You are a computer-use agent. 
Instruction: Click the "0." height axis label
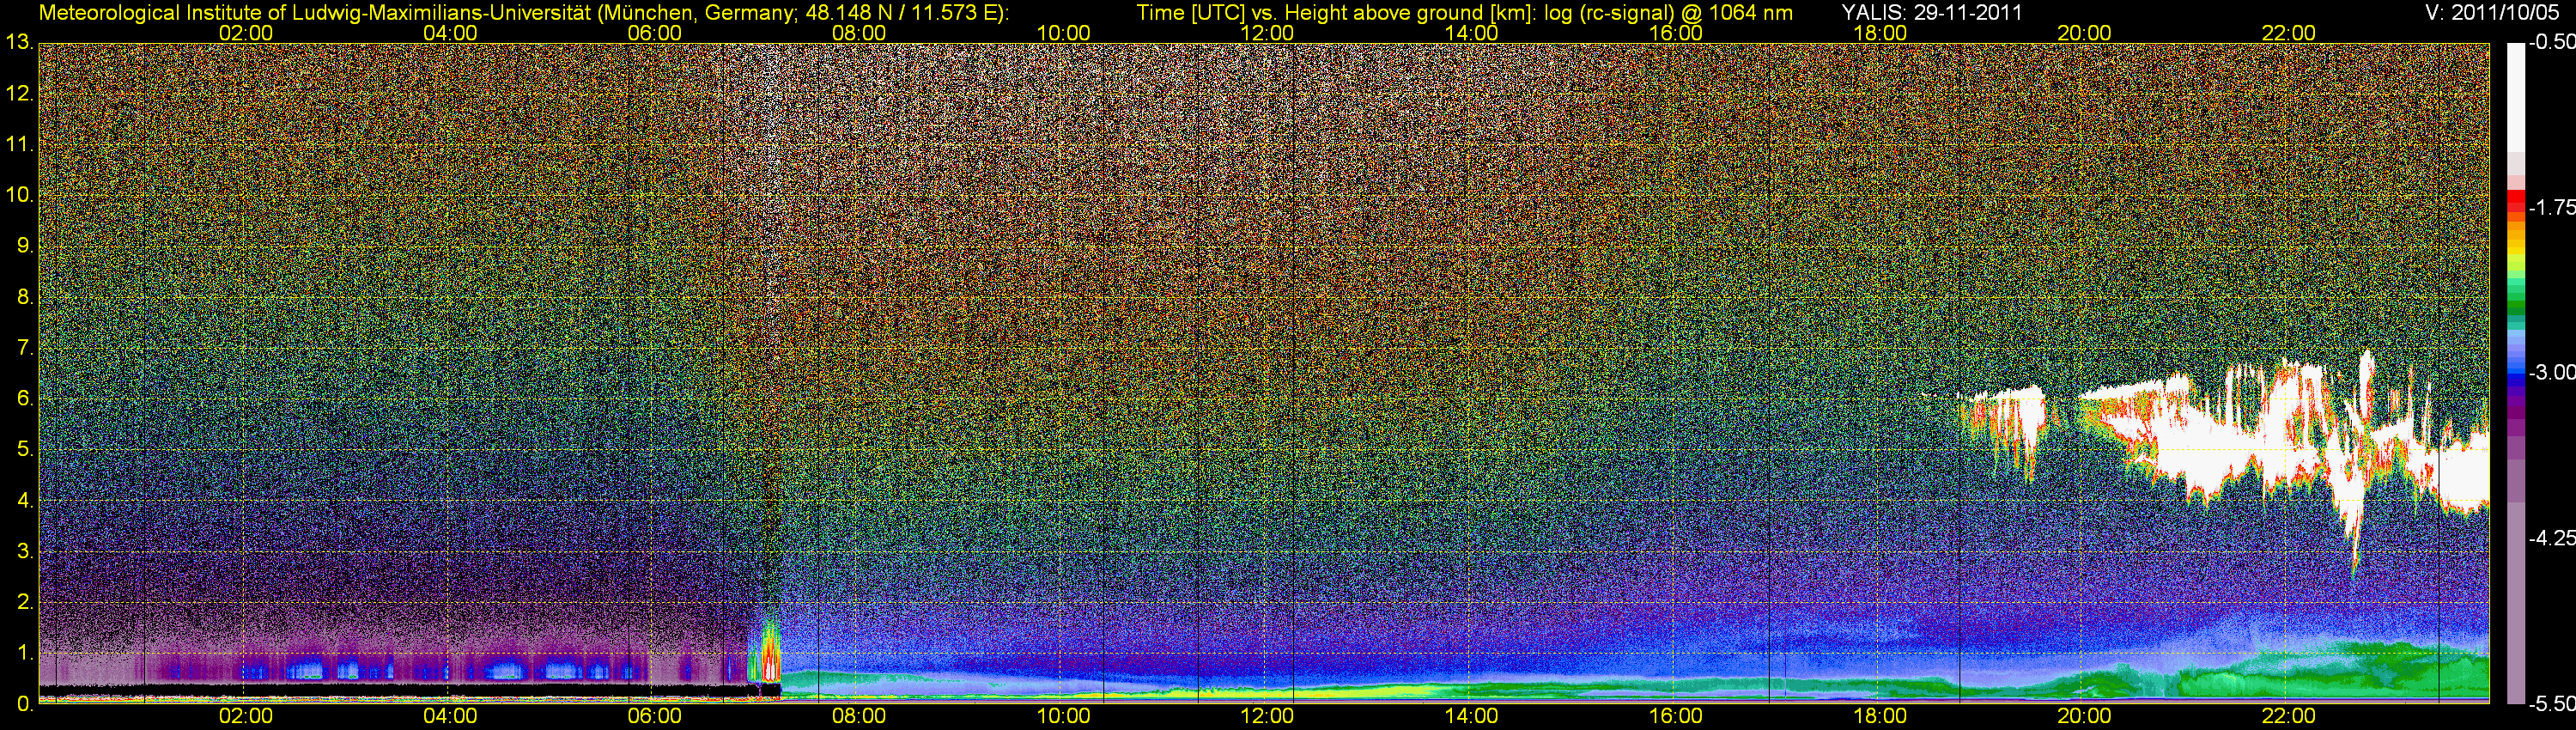pos(26,704)
